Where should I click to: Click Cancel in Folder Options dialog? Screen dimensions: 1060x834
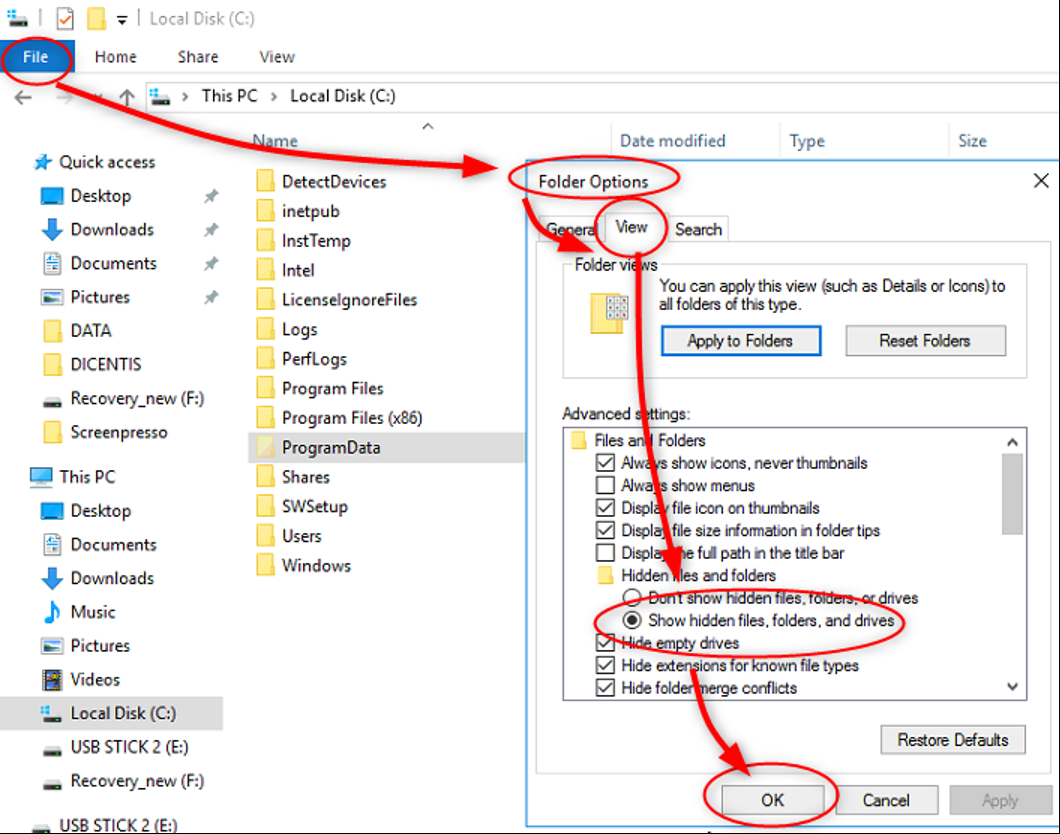[x=886, y=800]
